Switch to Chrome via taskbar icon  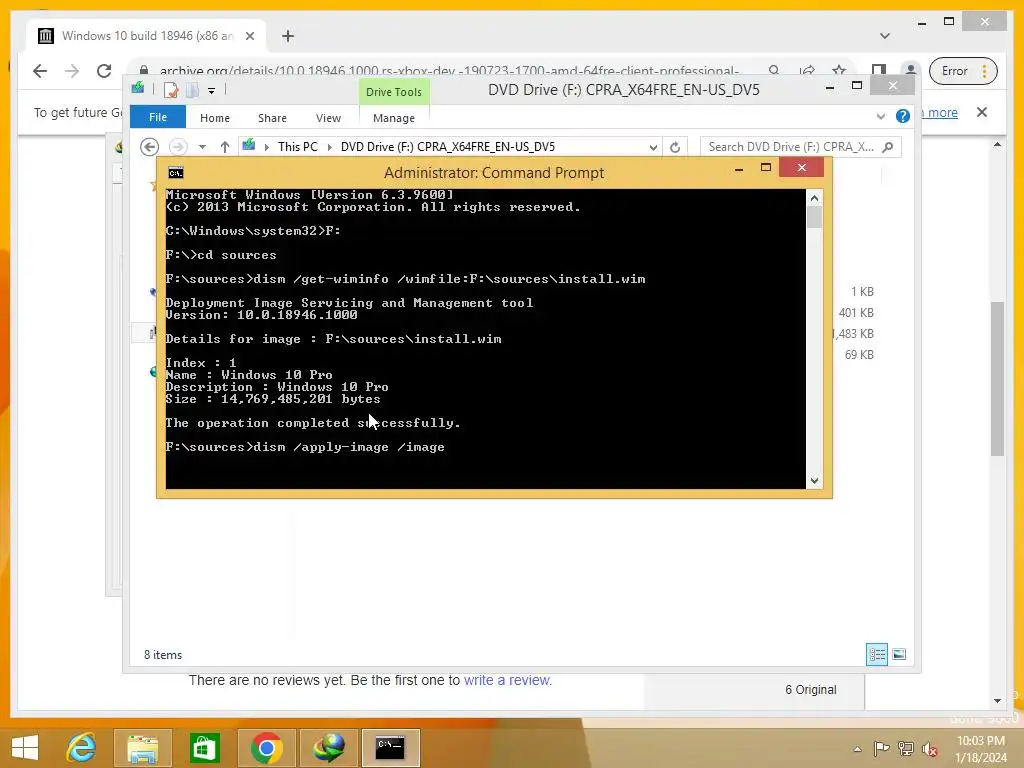266,748
